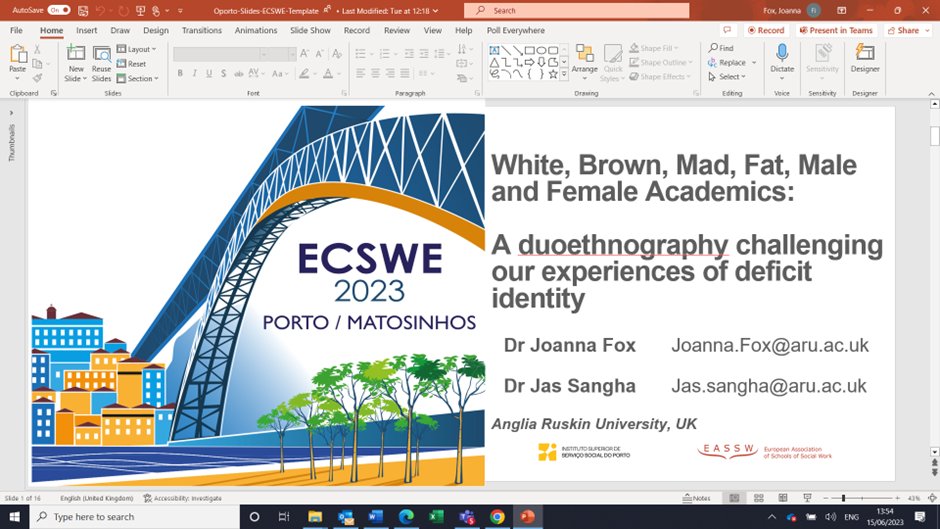Image resolution: width=940 pixels, height=529 pixels.
Task: Click the Center align icon
Action: [375, 73]
